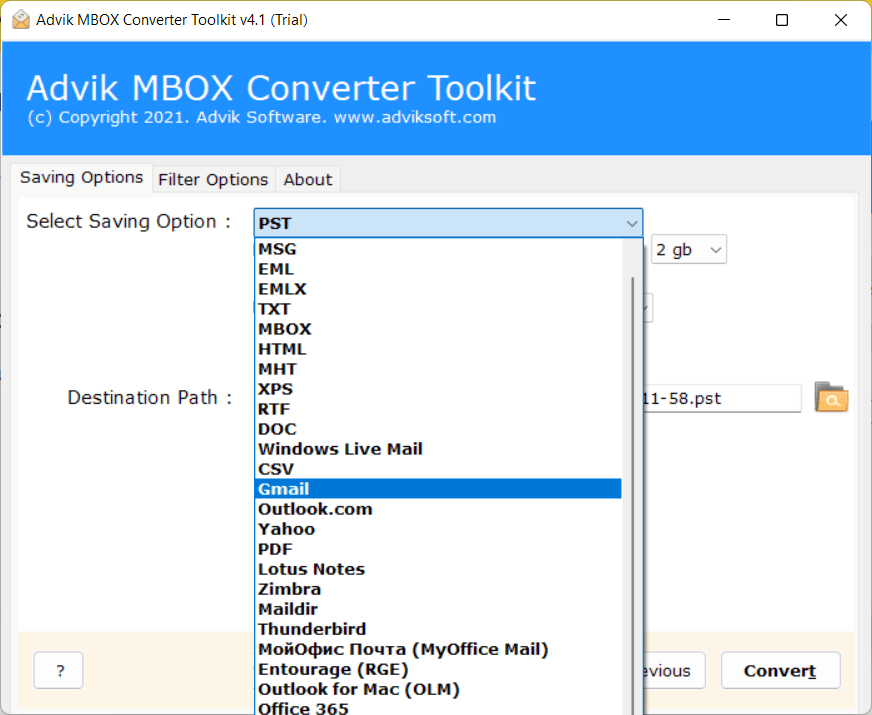Collapse the saving option combo box
872x715 pixels.
pos(631,222)
